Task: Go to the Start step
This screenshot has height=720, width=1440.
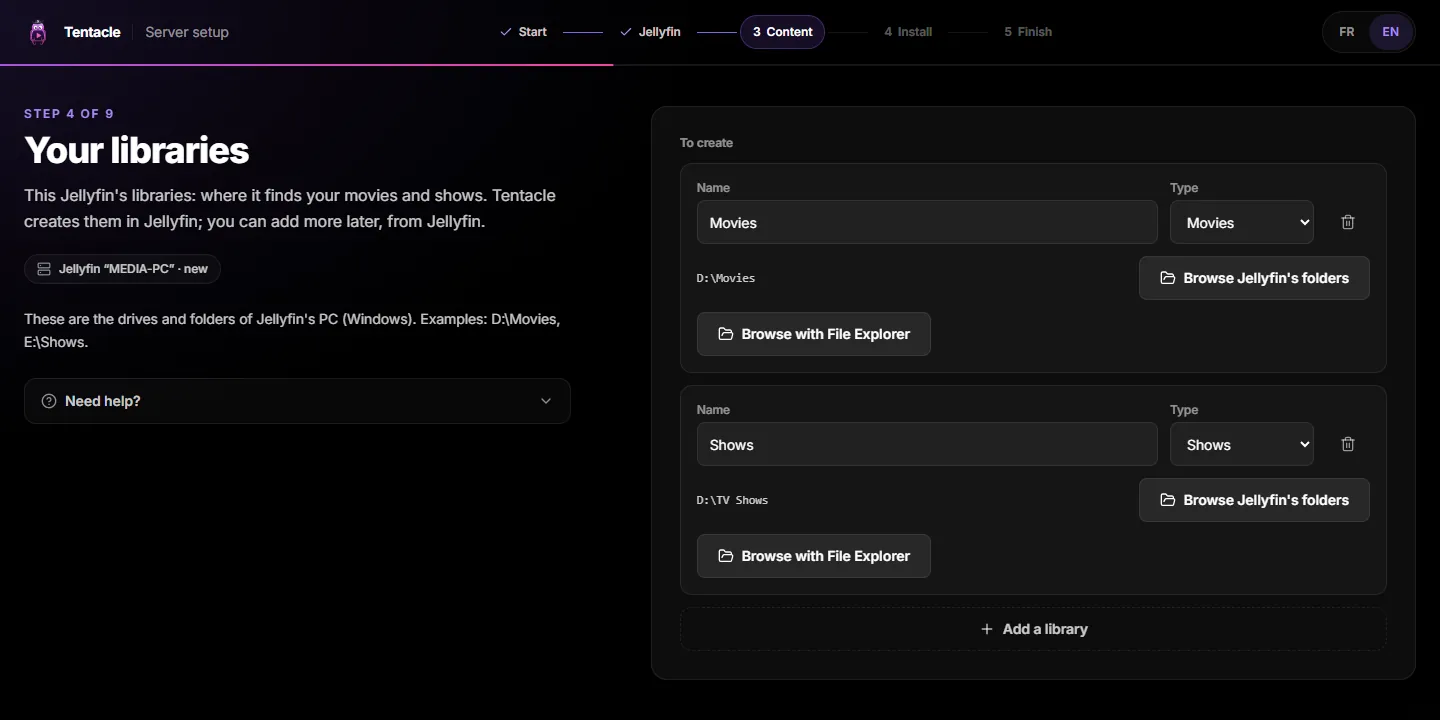Action: 523,32
